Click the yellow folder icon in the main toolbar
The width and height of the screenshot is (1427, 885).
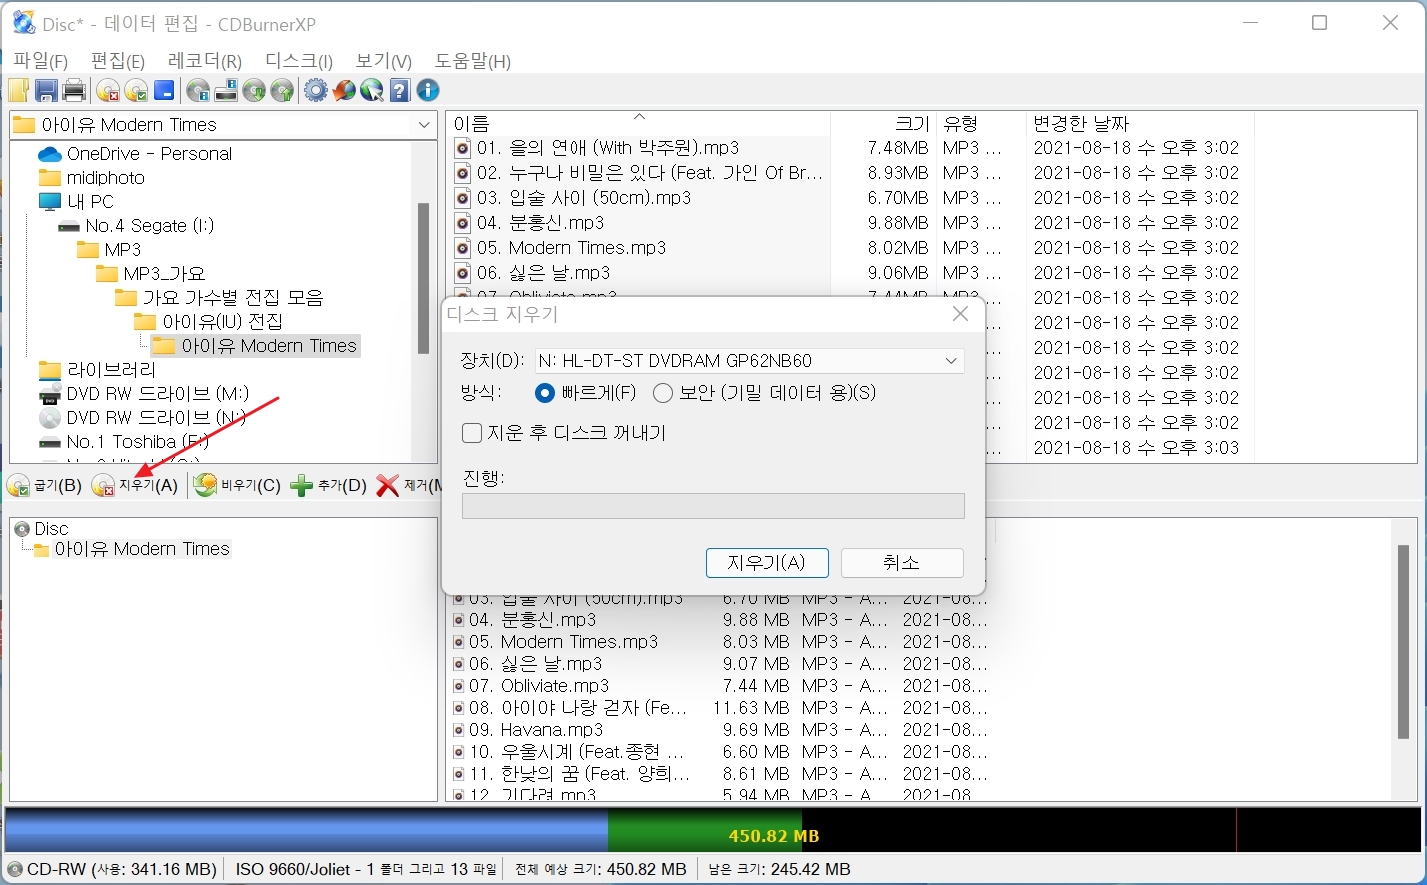(x=18, y=91)
